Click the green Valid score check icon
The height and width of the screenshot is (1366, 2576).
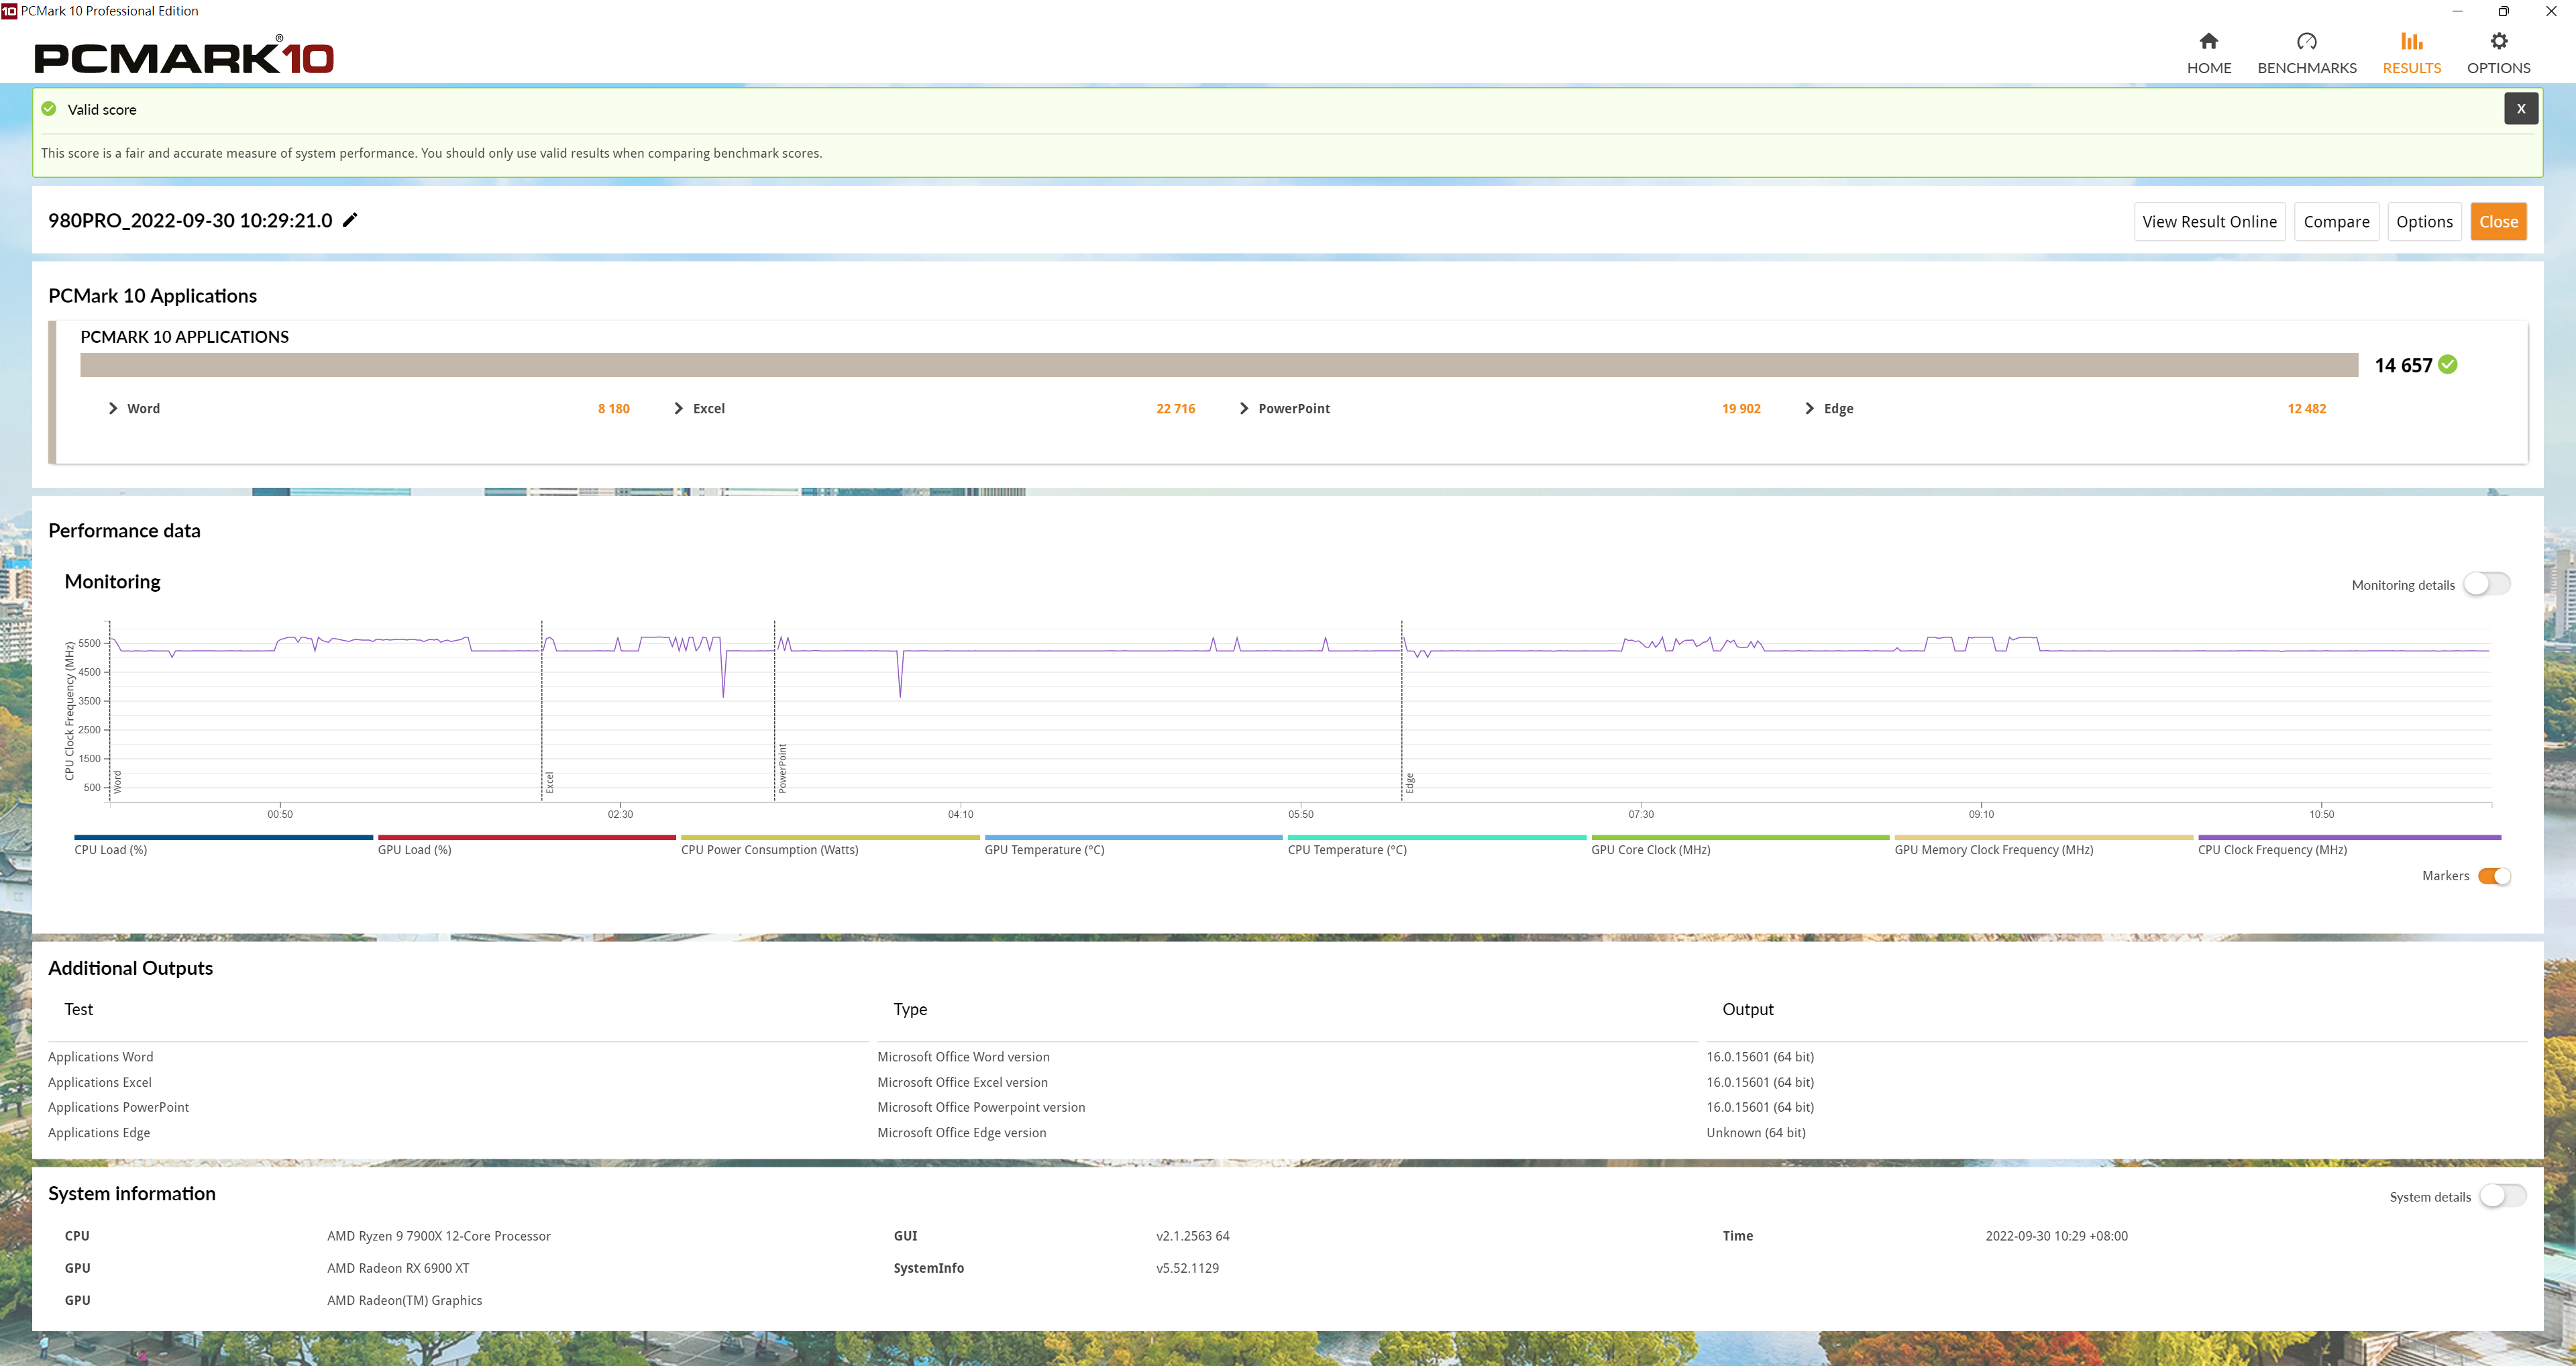click(49, 109)
